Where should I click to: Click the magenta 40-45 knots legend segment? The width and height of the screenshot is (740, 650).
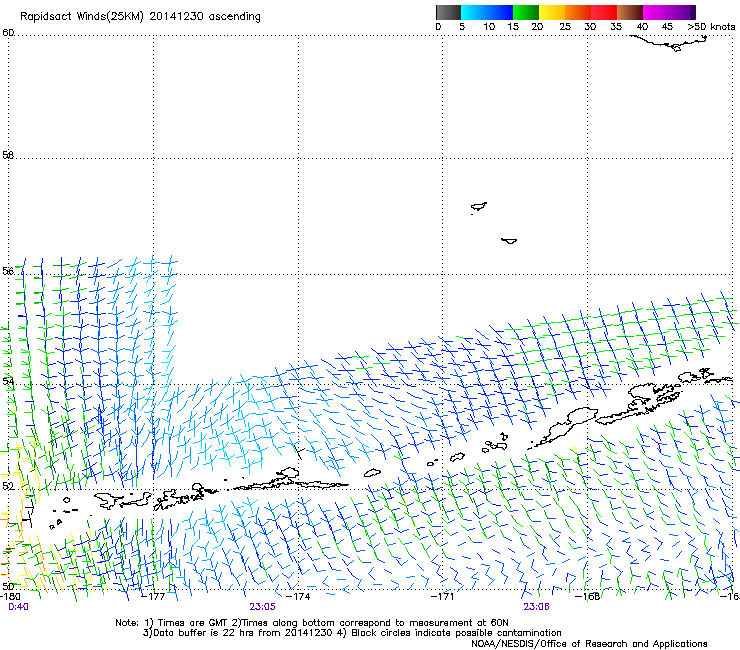click(656, 12)
